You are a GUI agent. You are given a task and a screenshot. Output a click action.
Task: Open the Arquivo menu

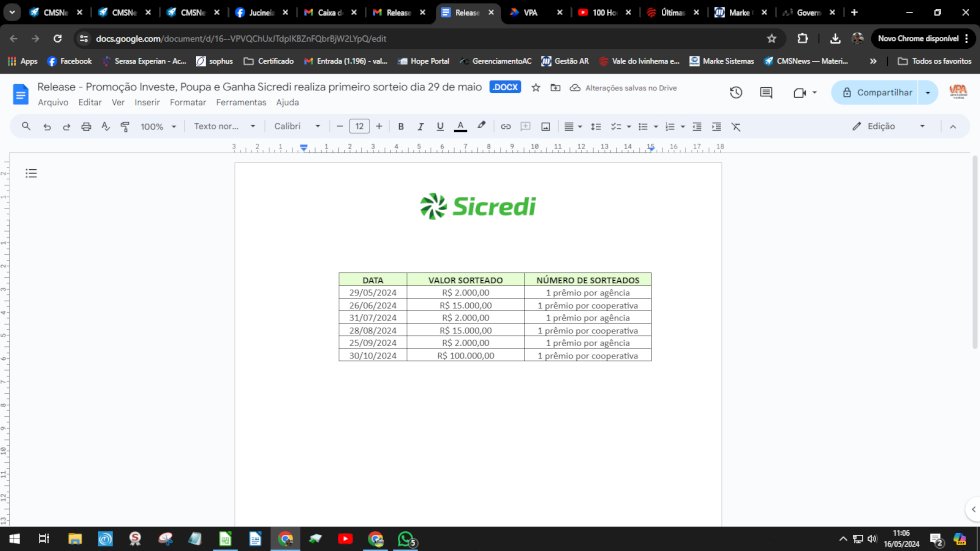pos(53,102)
